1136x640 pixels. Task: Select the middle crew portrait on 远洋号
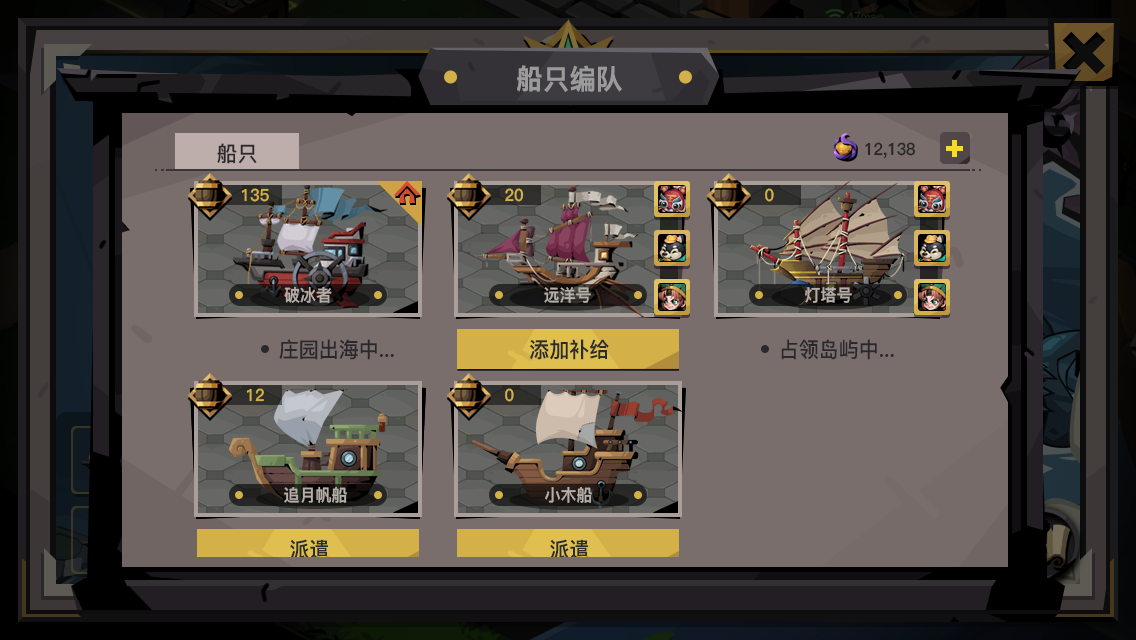(672, 248)
